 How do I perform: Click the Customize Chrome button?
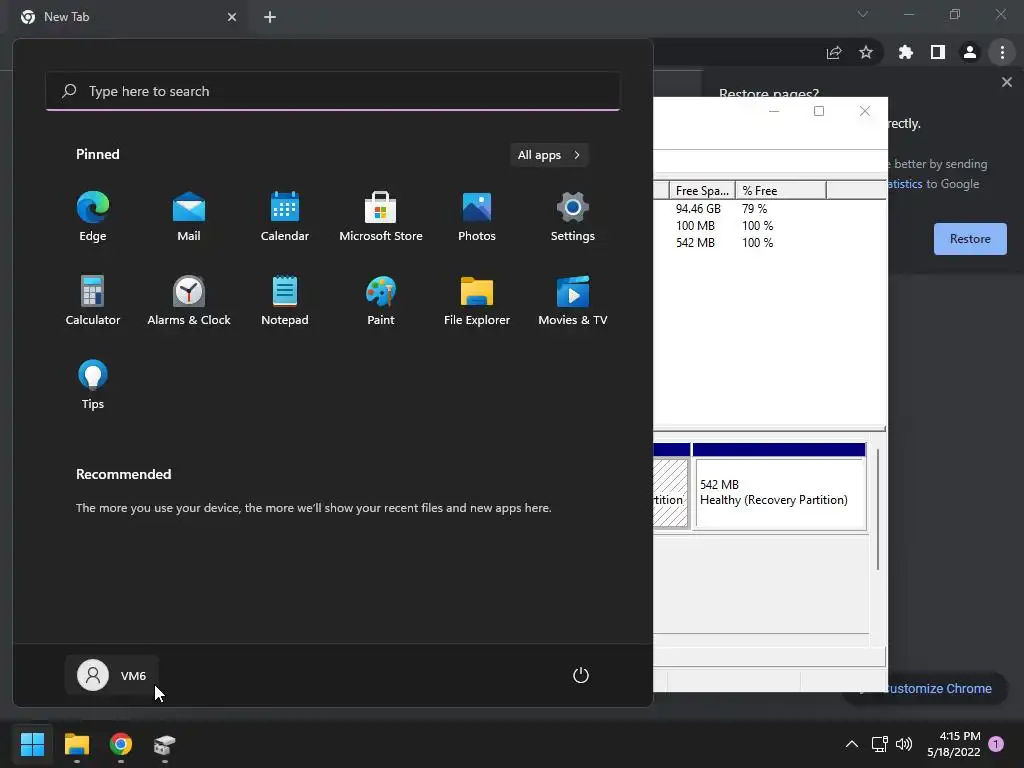[x=937, y=688]
